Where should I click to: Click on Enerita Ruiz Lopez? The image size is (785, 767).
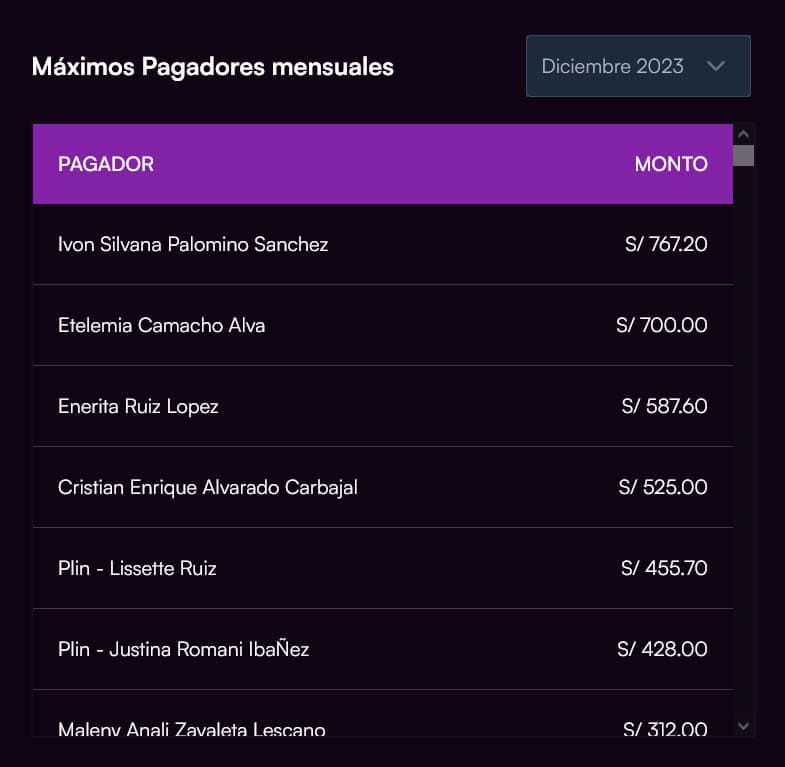[138, 406]
